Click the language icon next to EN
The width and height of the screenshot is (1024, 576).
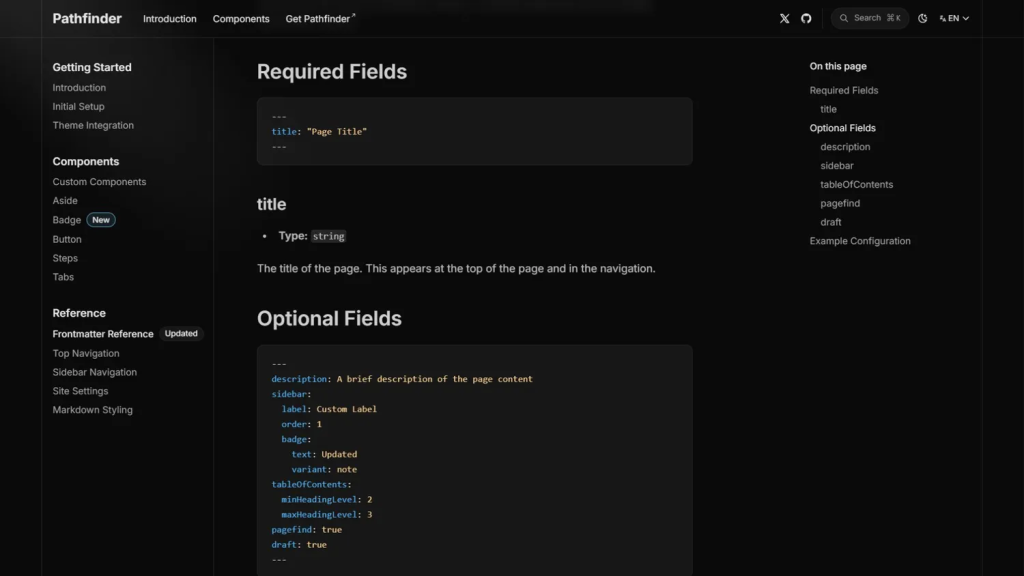coord(941,18)
